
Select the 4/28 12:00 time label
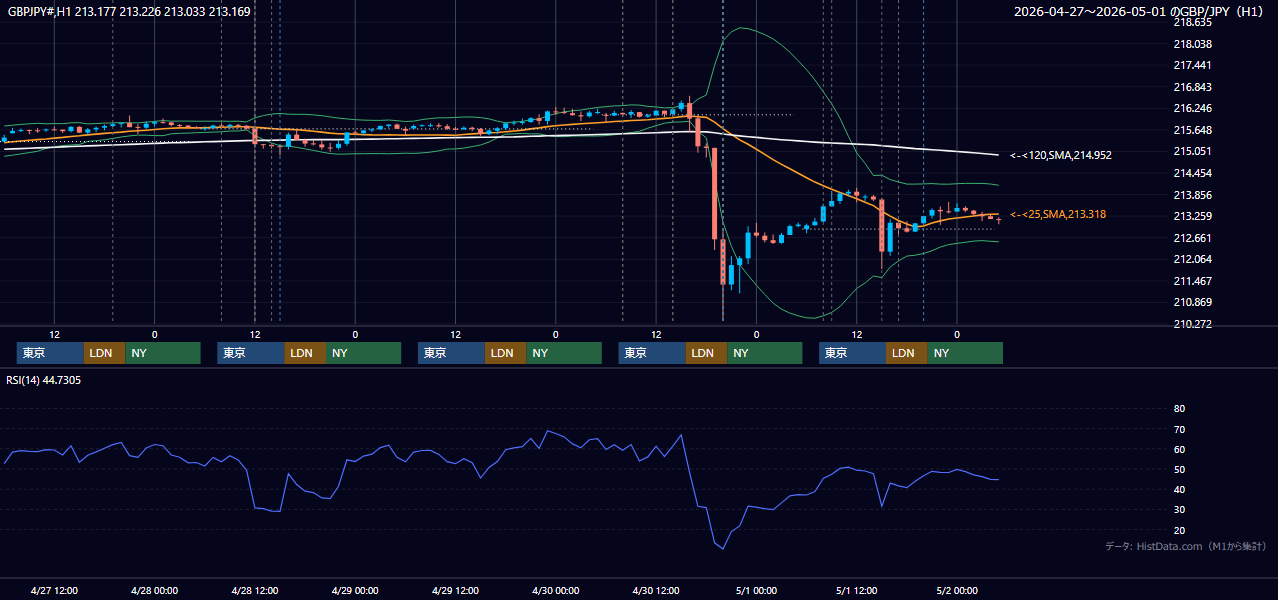(x=255, y=591)
